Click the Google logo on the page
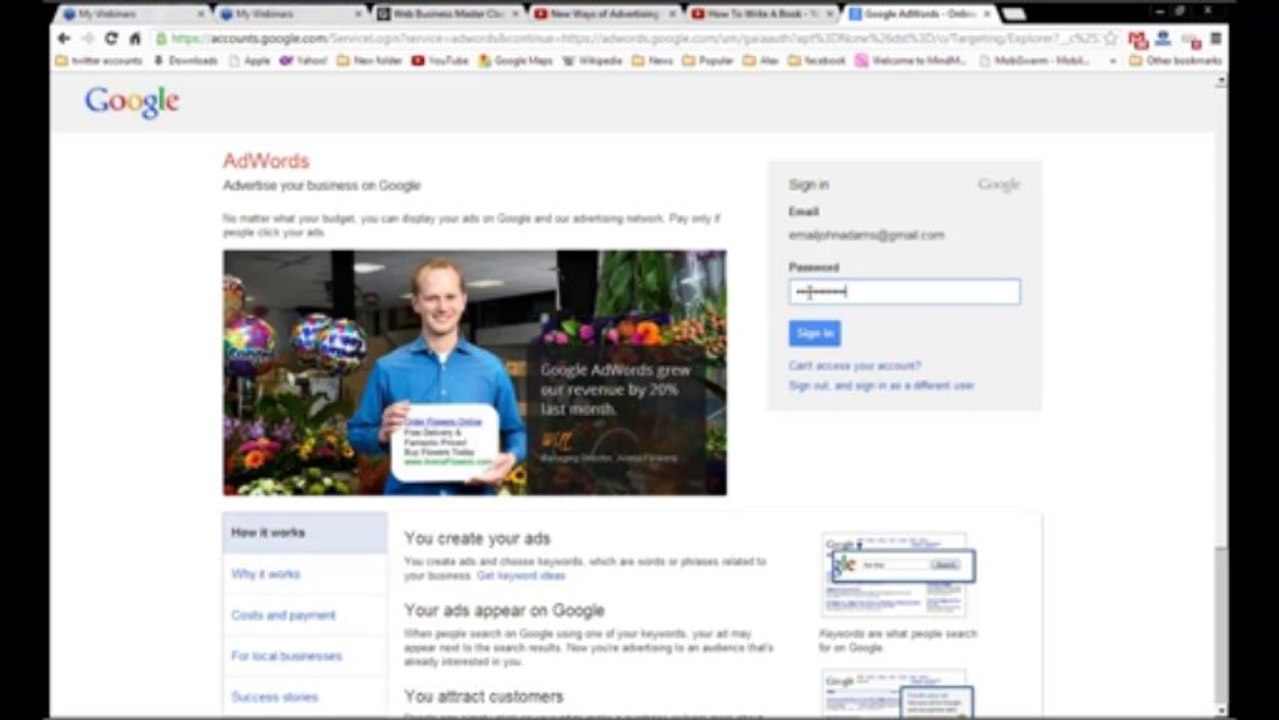1279x720 pixels. (132, 102)
